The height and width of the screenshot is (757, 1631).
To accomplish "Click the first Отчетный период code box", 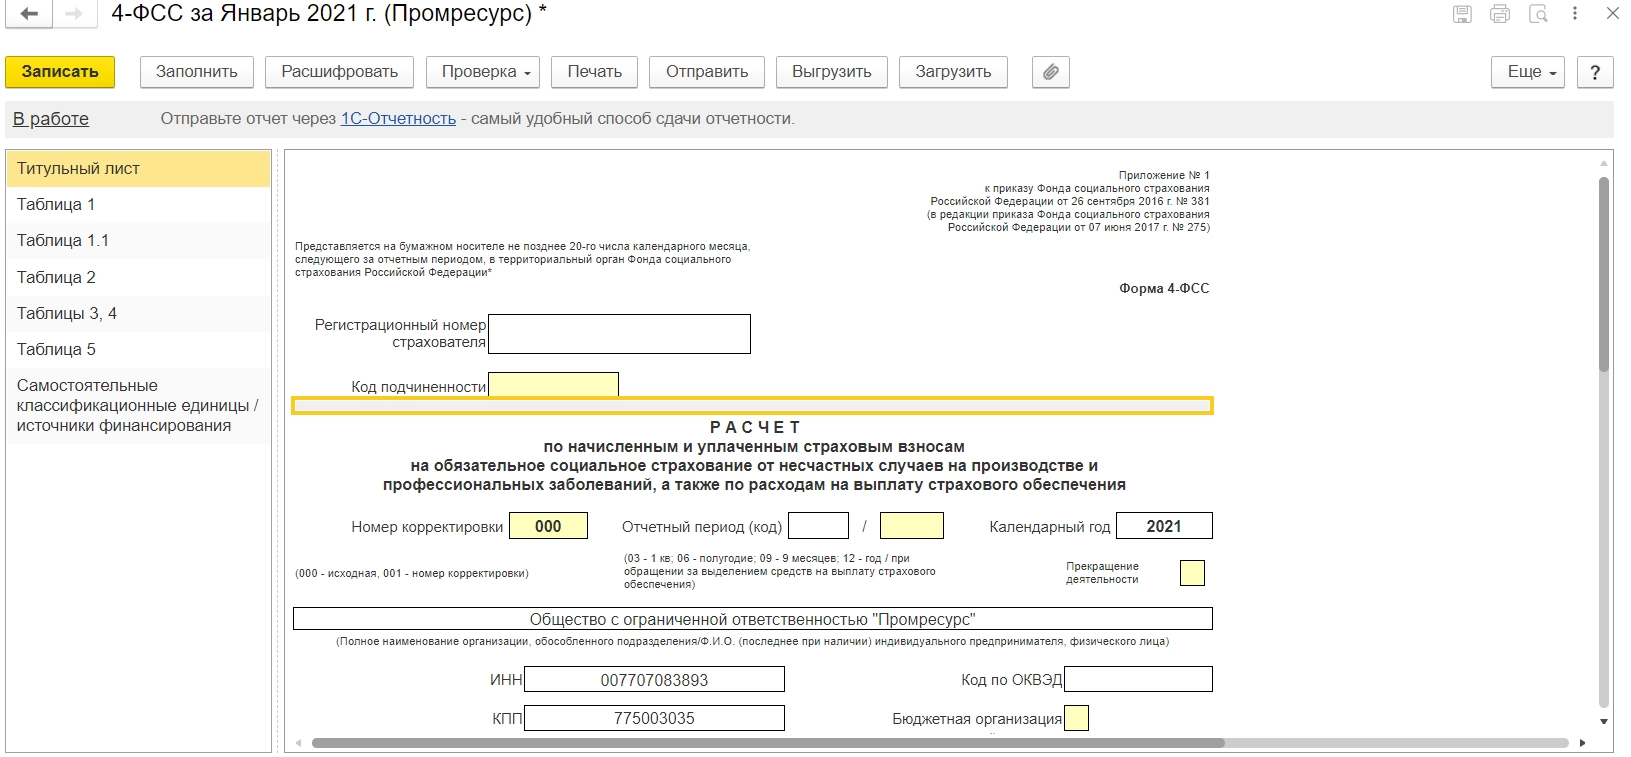I will click(818, 526).
